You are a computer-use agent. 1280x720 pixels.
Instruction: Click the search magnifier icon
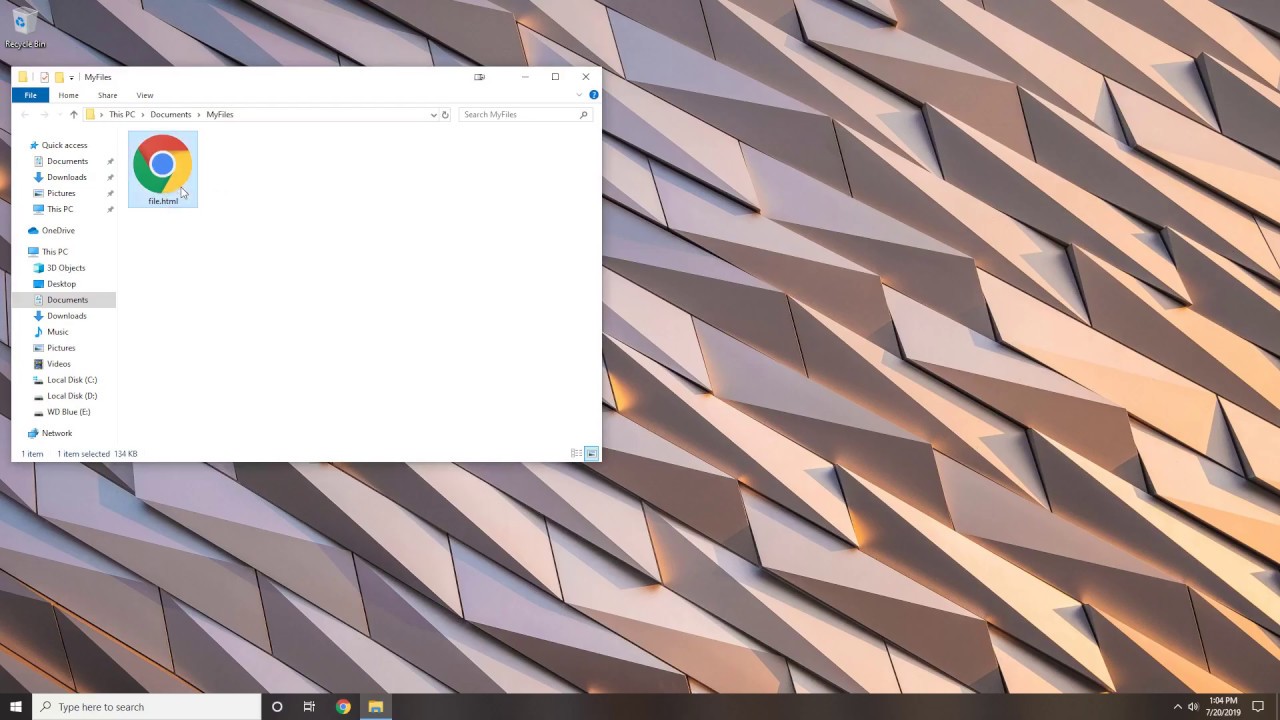(x=584, y=115)
